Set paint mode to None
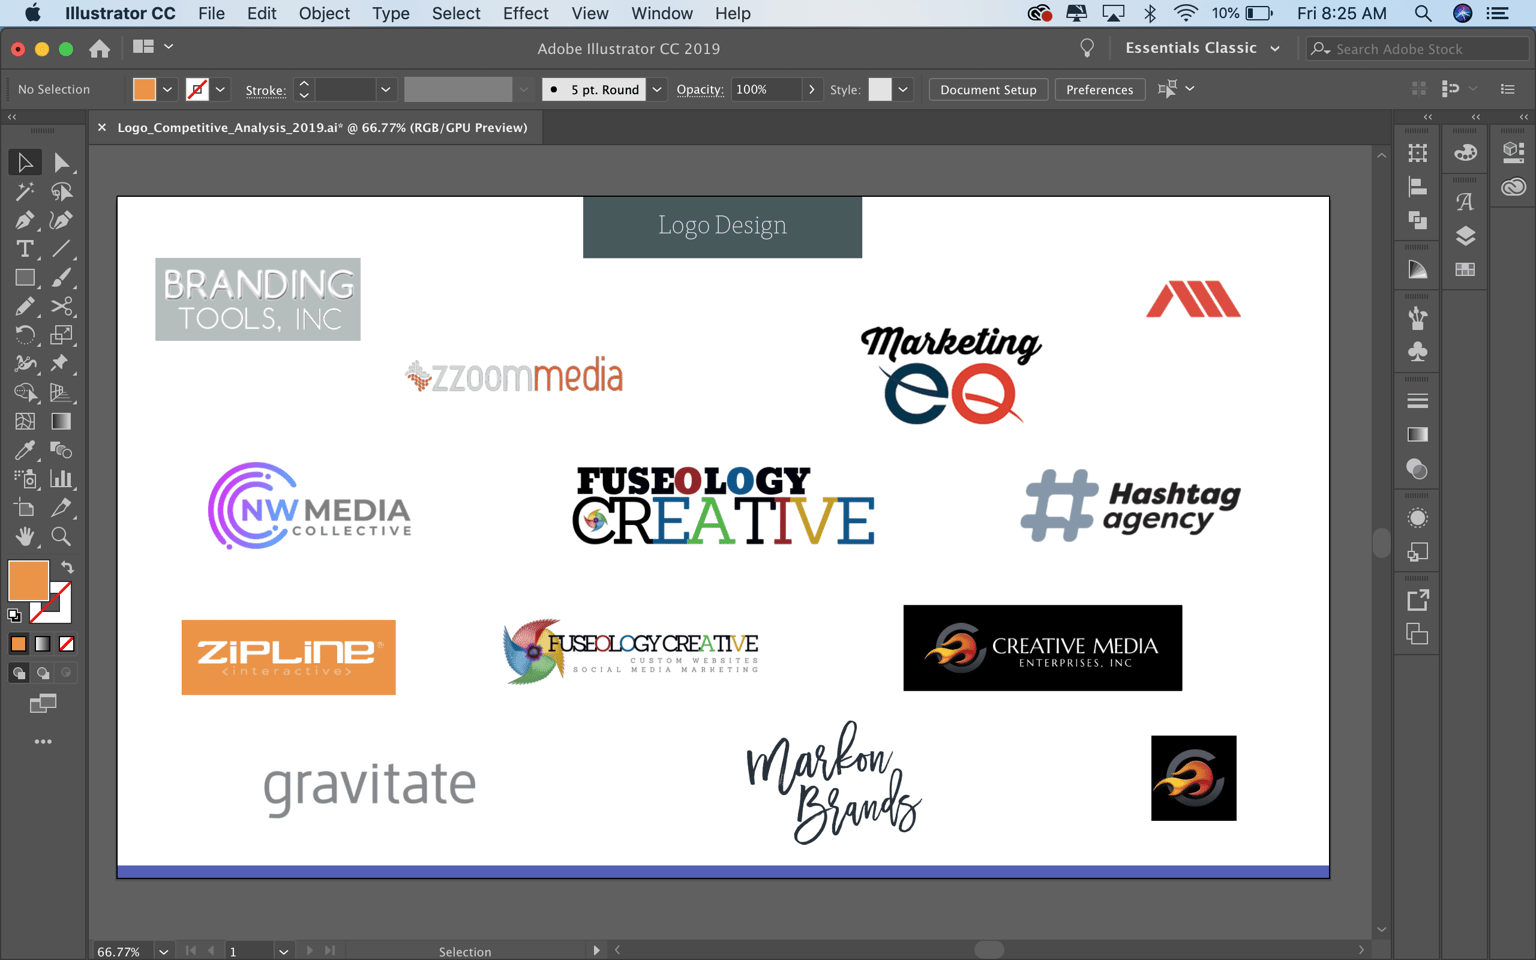This screenshot has width=1536, height=960. click(66, 644)
